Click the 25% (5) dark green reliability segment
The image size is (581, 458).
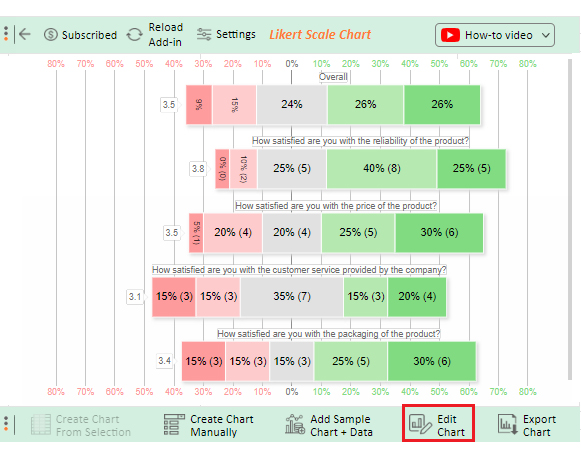point(471,169)
